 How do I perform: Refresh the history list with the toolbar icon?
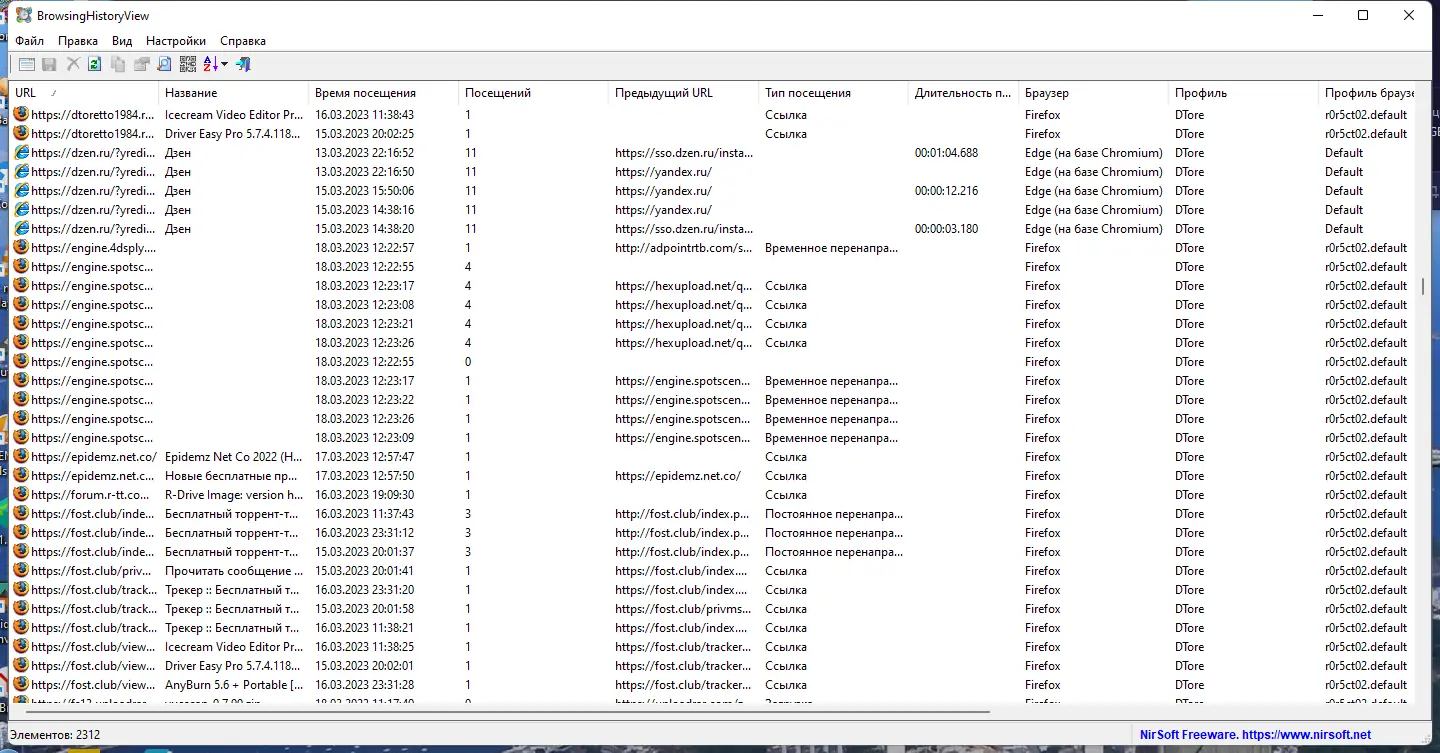pyautogui.click(x=95, y=65)
